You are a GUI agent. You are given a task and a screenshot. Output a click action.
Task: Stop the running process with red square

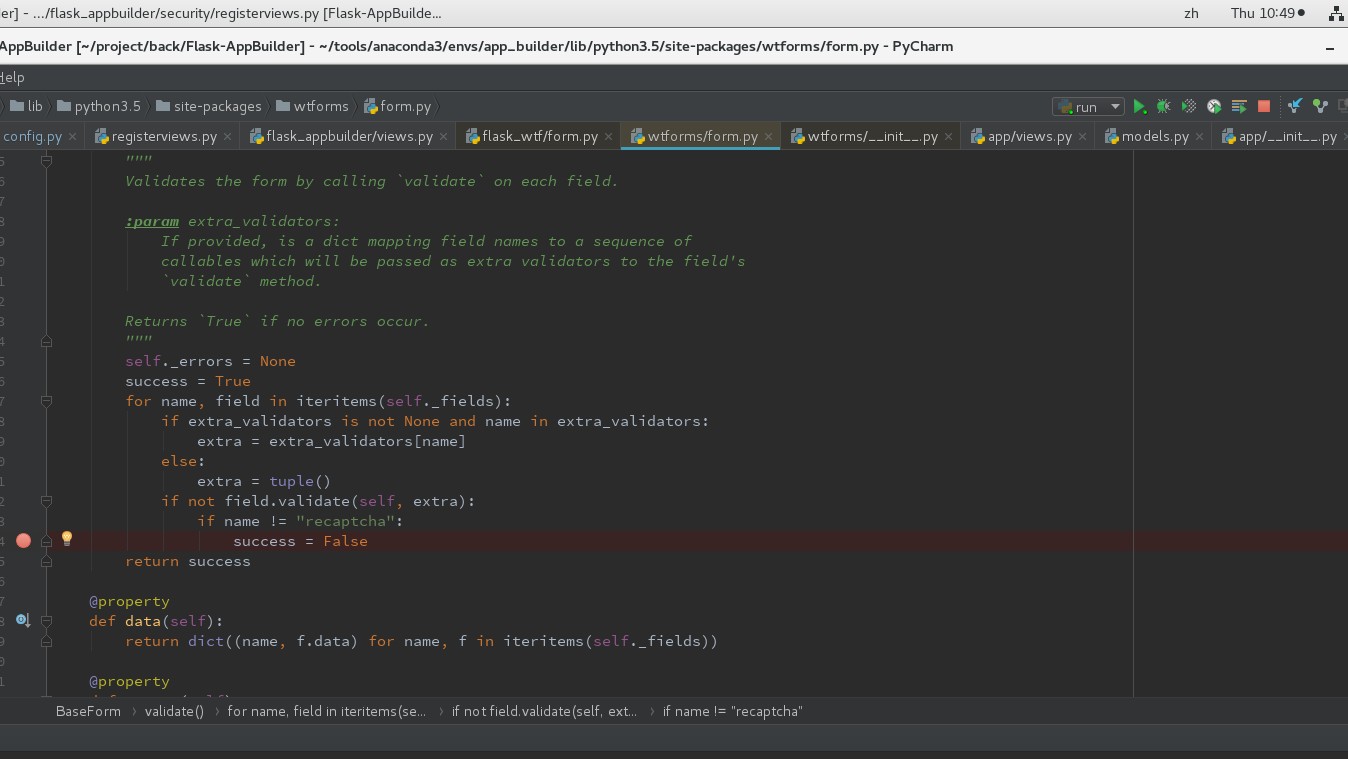[1264, 106]
